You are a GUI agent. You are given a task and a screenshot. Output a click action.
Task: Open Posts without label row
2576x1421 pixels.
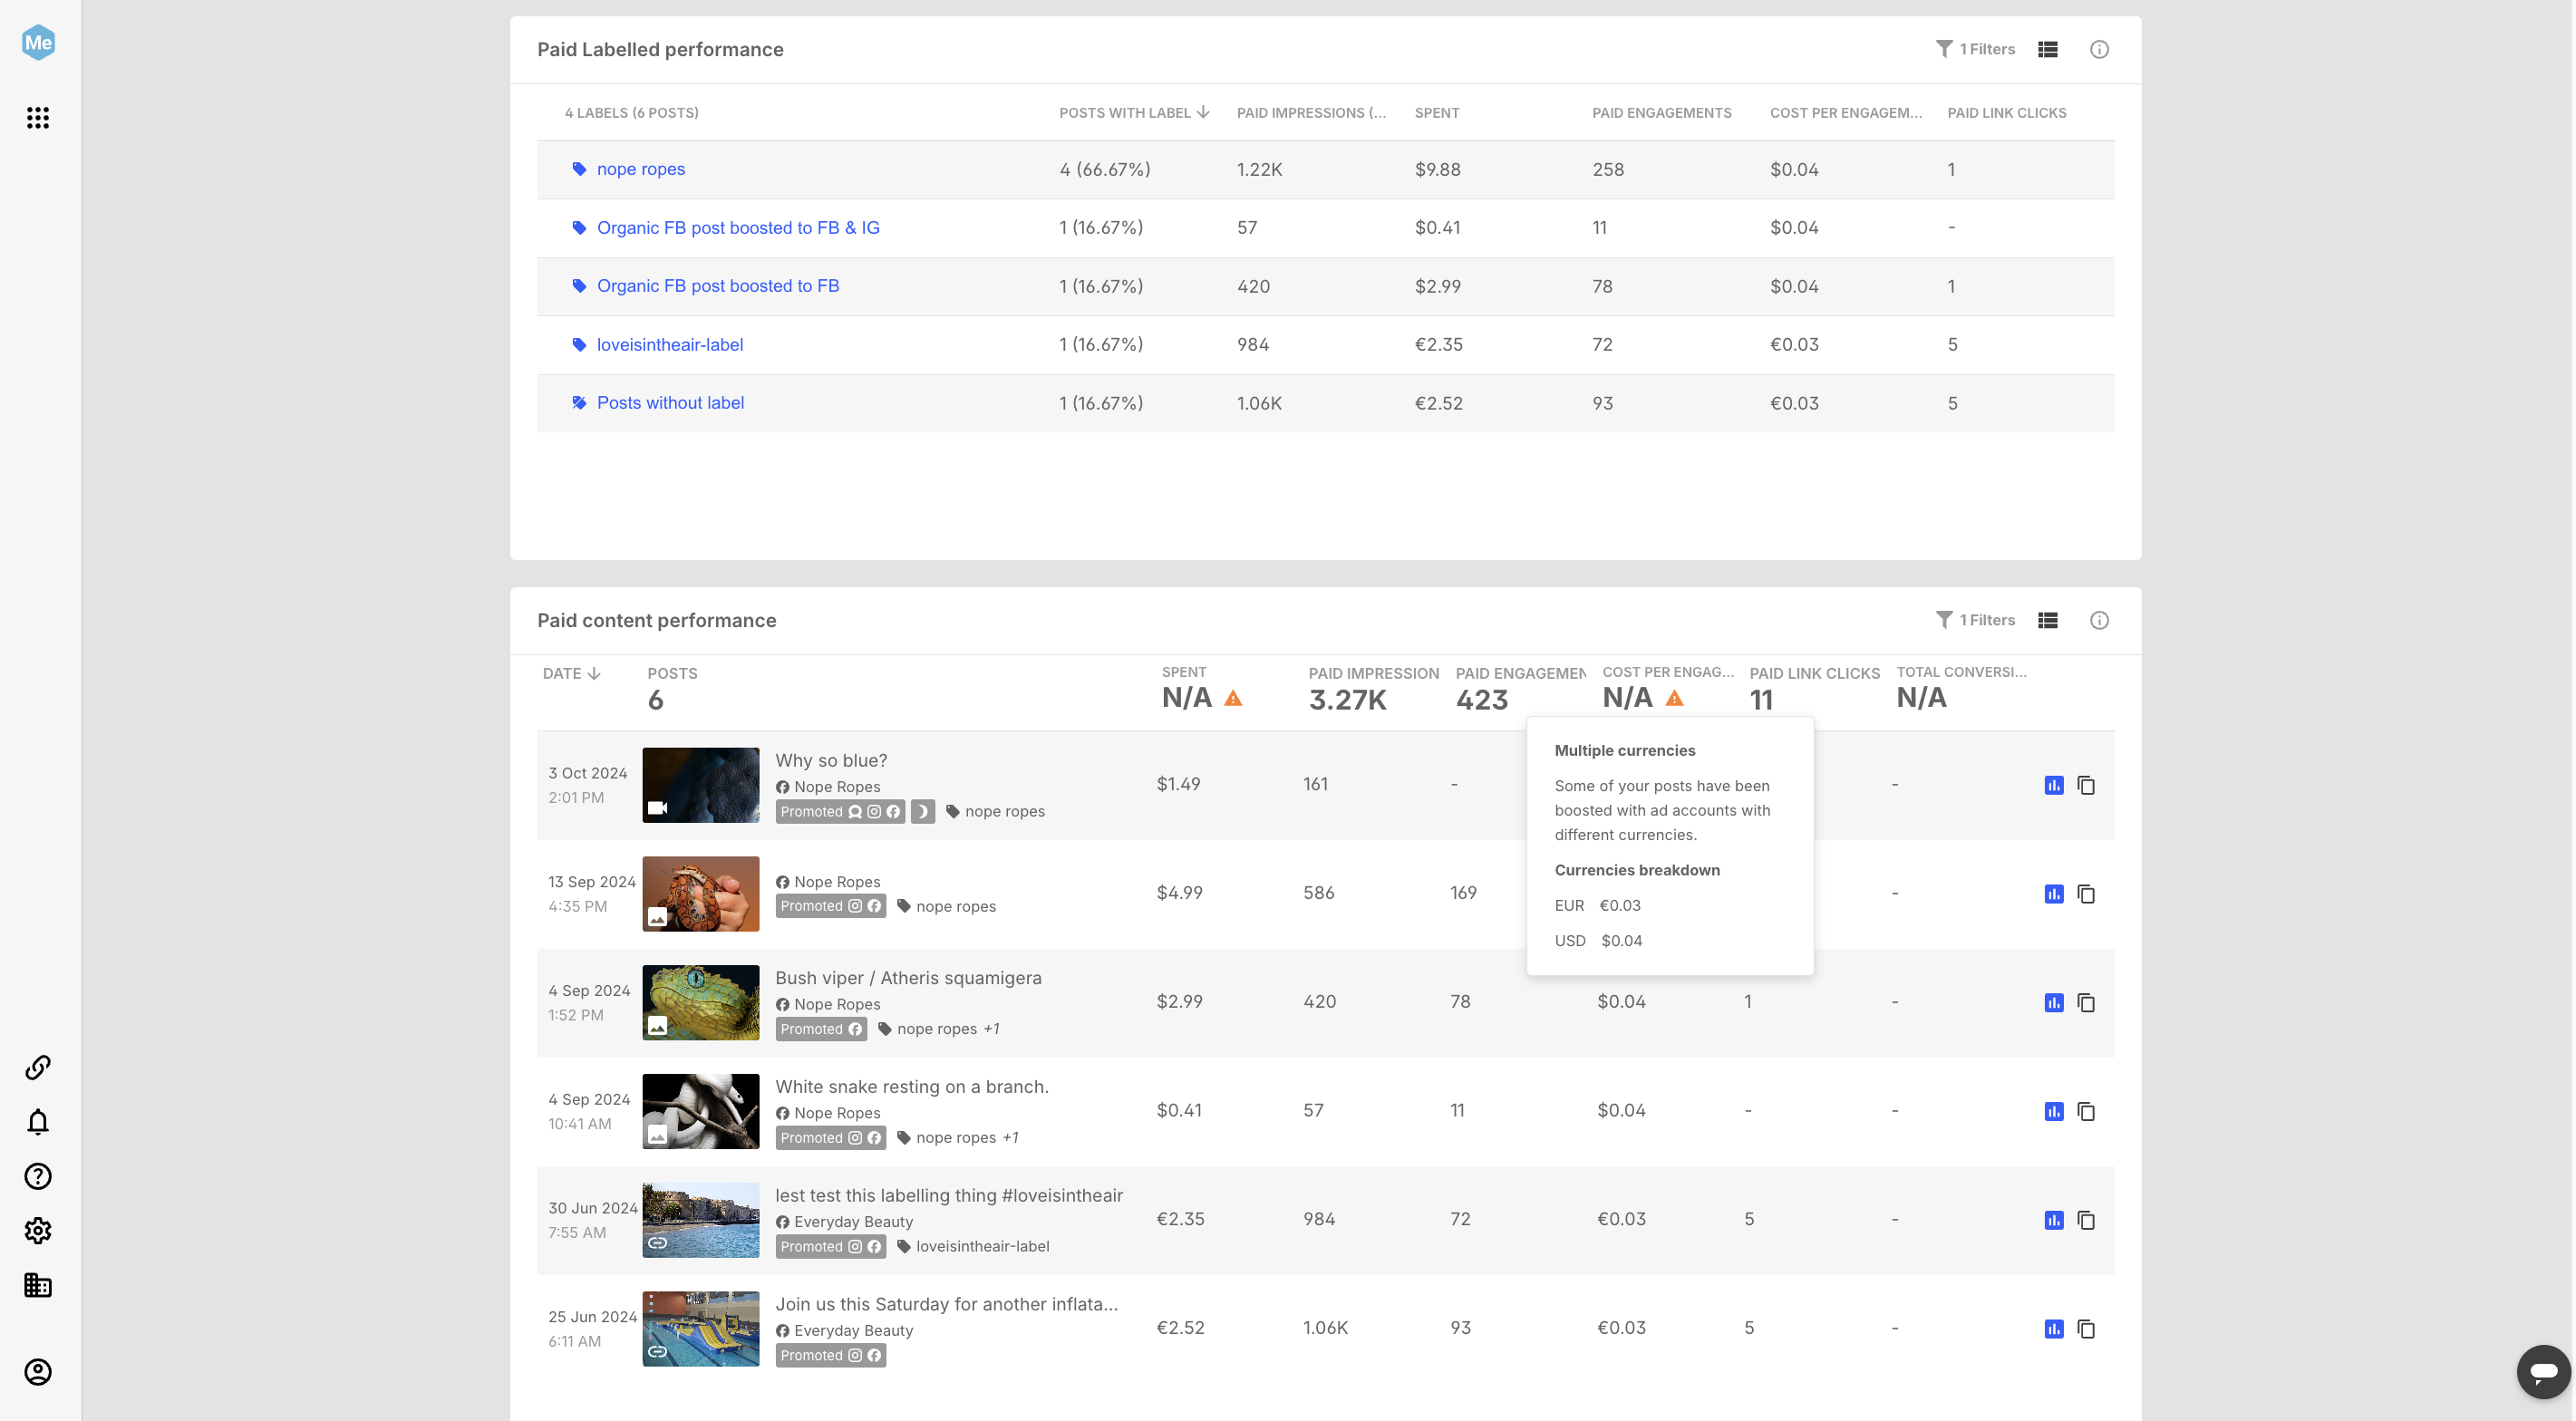click(x=670, y=403)
